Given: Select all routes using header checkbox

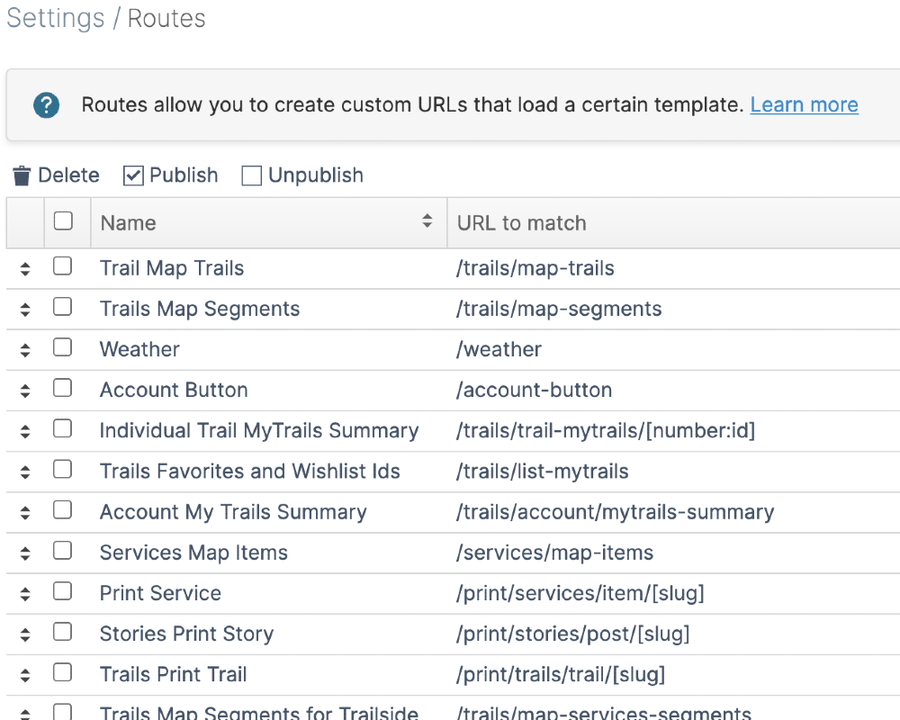Looking at the screenshot, I should coord(64,222).
